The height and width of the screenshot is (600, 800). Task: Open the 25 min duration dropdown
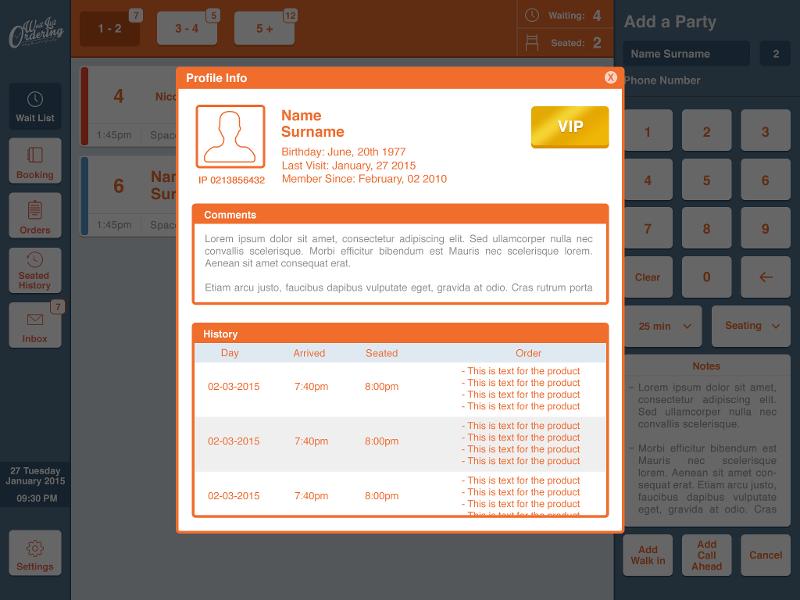tap(662, 326)
